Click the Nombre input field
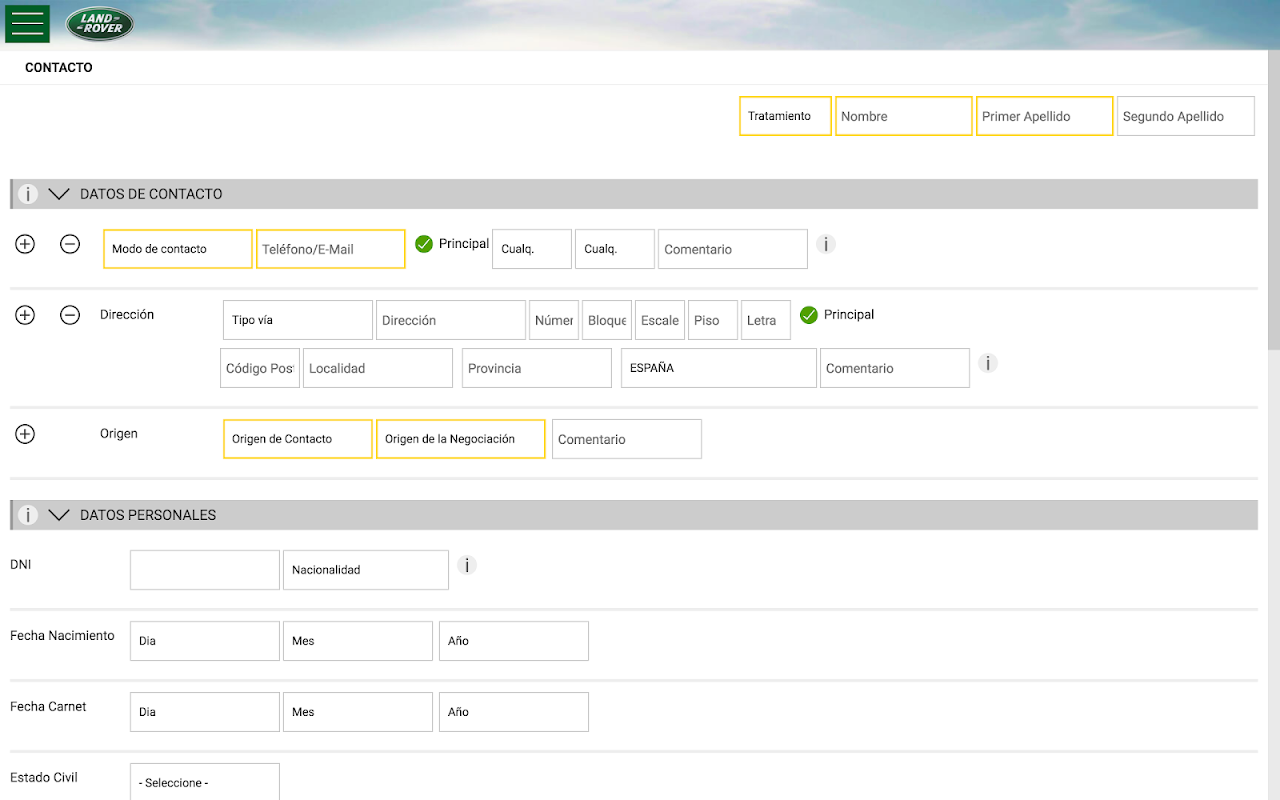Viewport: 1280px width, 800px height. [903, 116]
